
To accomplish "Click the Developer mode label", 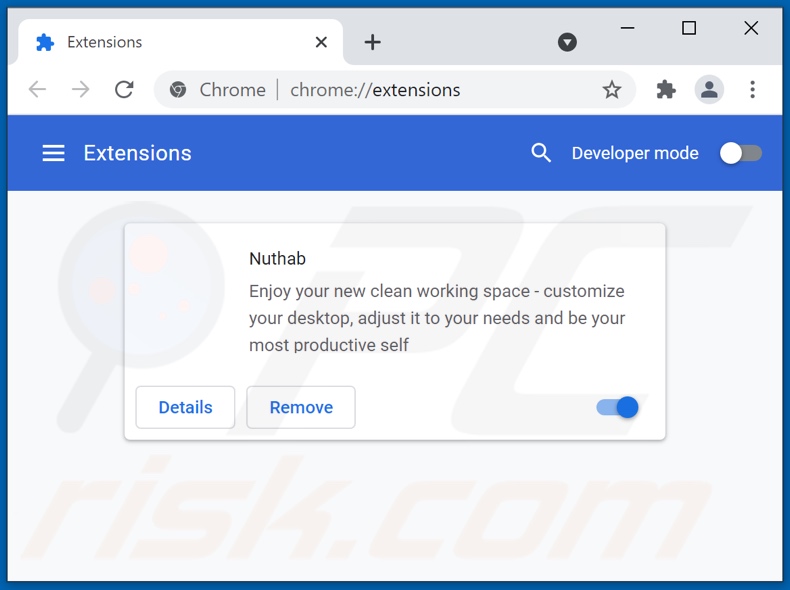I will point(635,153).
